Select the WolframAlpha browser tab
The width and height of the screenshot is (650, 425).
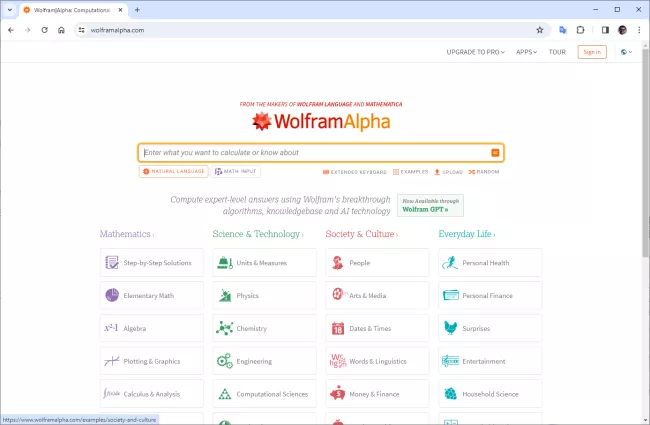click(x=68, y=9)
